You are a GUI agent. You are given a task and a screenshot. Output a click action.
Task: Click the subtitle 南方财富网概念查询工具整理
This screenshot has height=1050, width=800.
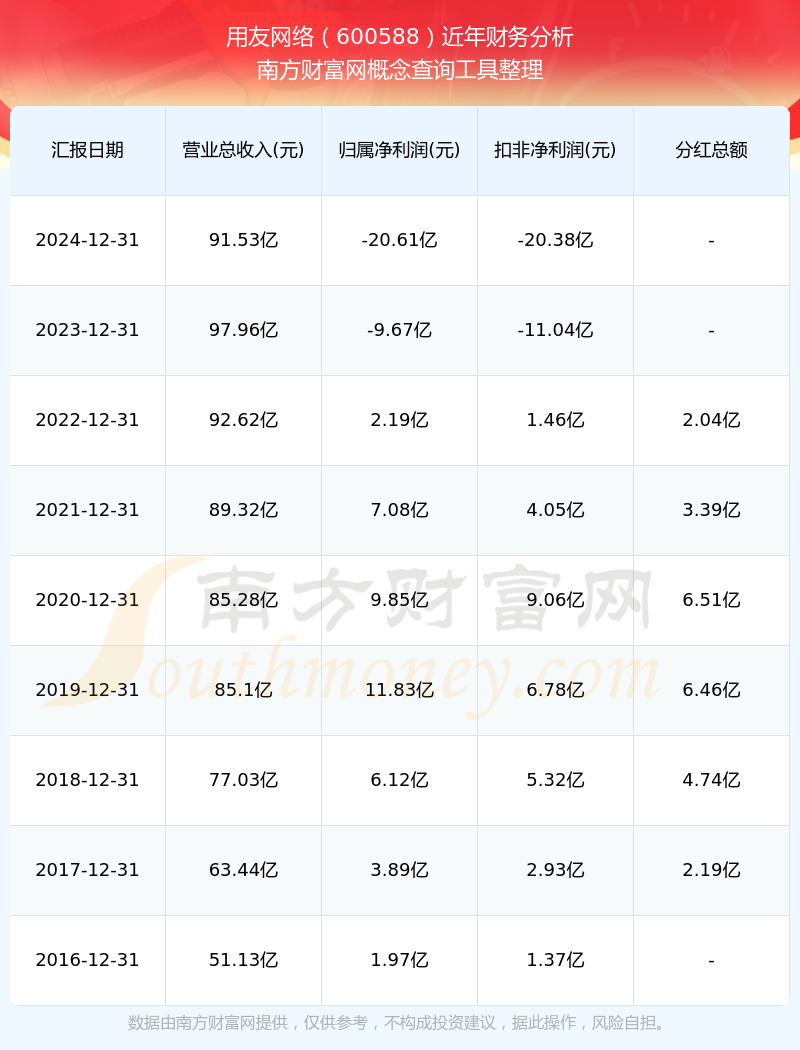(400, 70)
